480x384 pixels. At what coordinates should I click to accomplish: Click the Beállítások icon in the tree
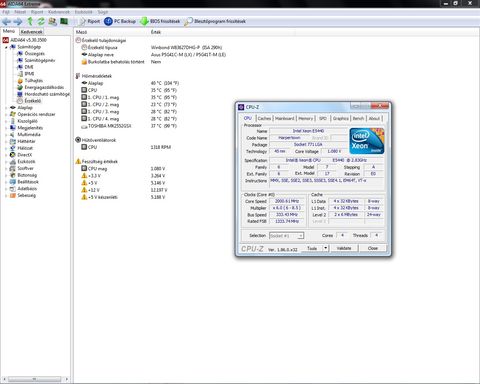[13, 182]
